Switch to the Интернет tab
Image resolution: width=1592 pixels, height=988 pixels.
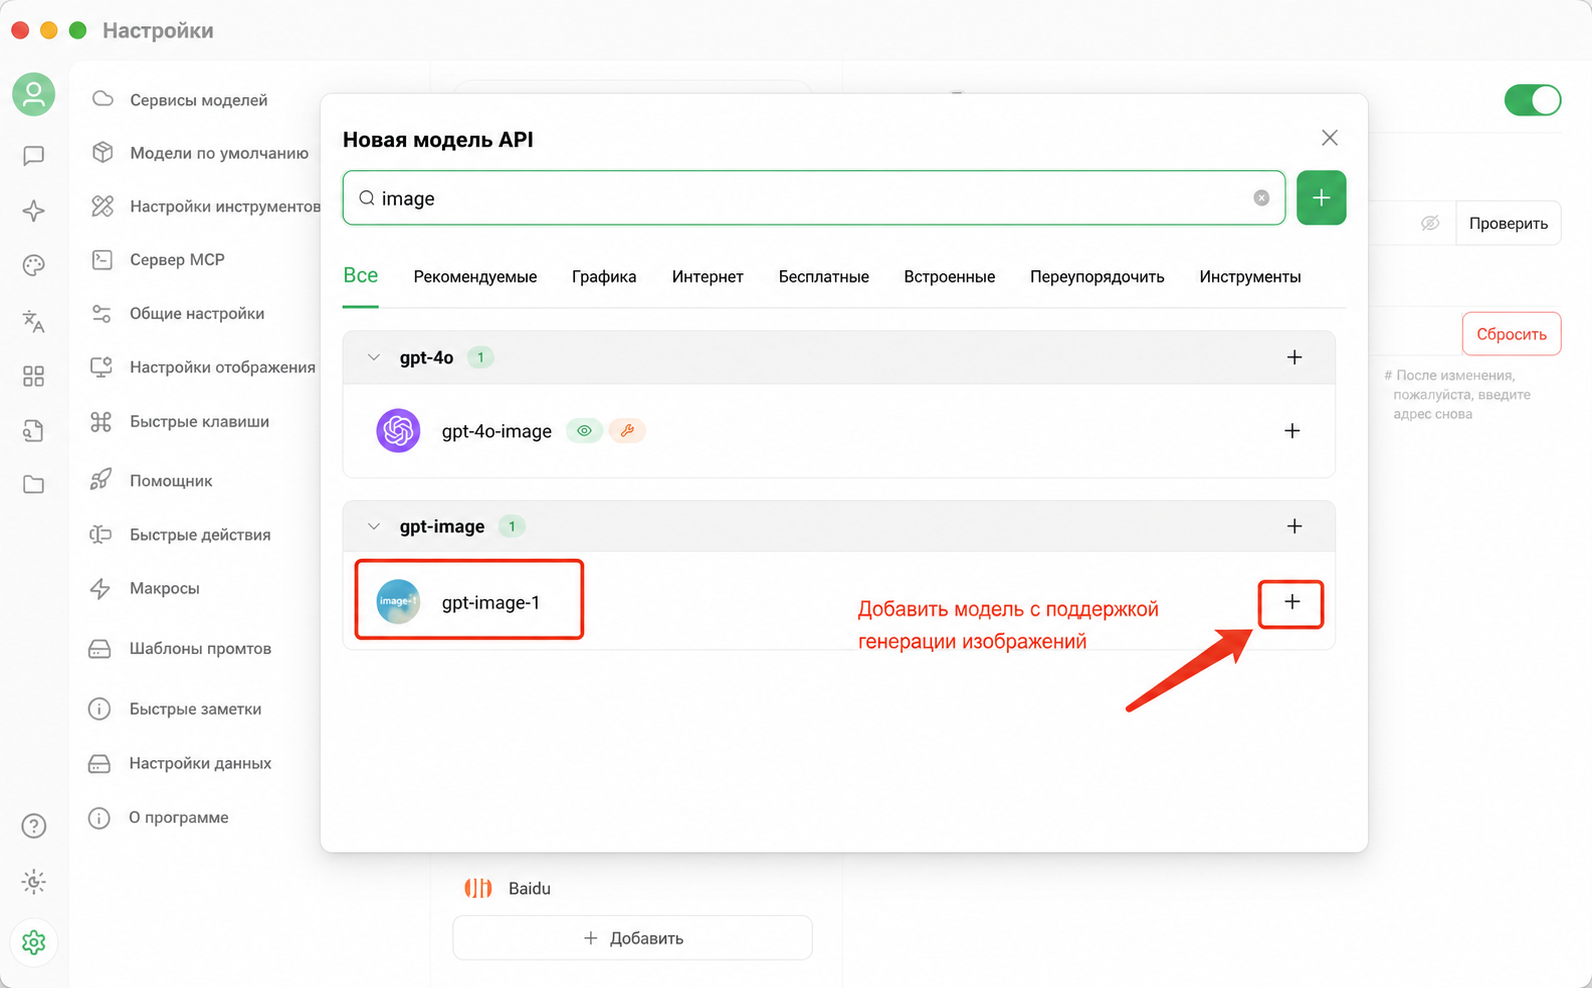pyautogui.click(x=707, y=277)
